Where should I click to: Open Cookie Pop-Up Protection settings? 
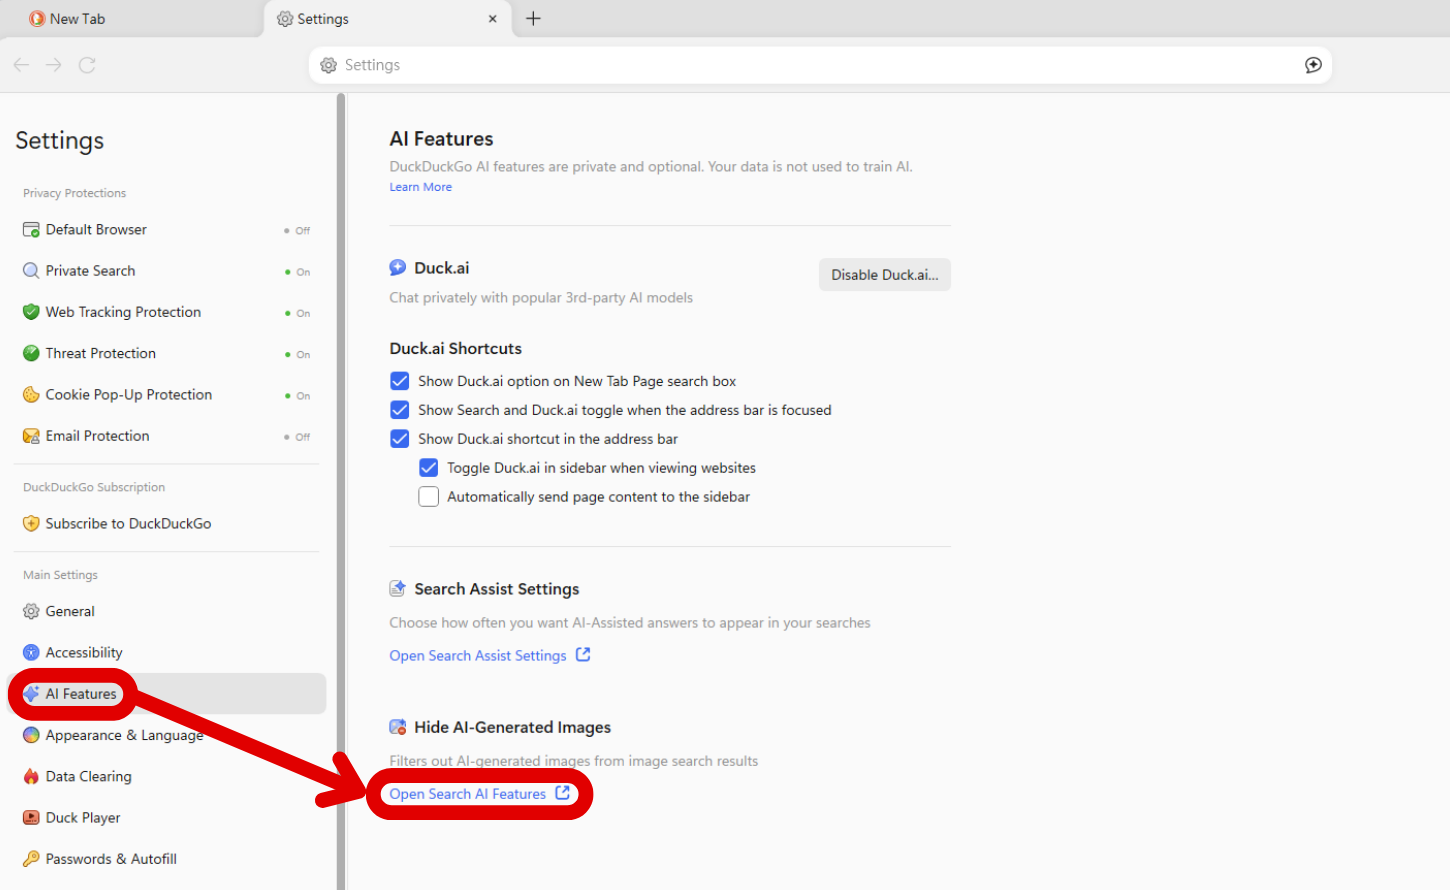(x=128, y=395)
